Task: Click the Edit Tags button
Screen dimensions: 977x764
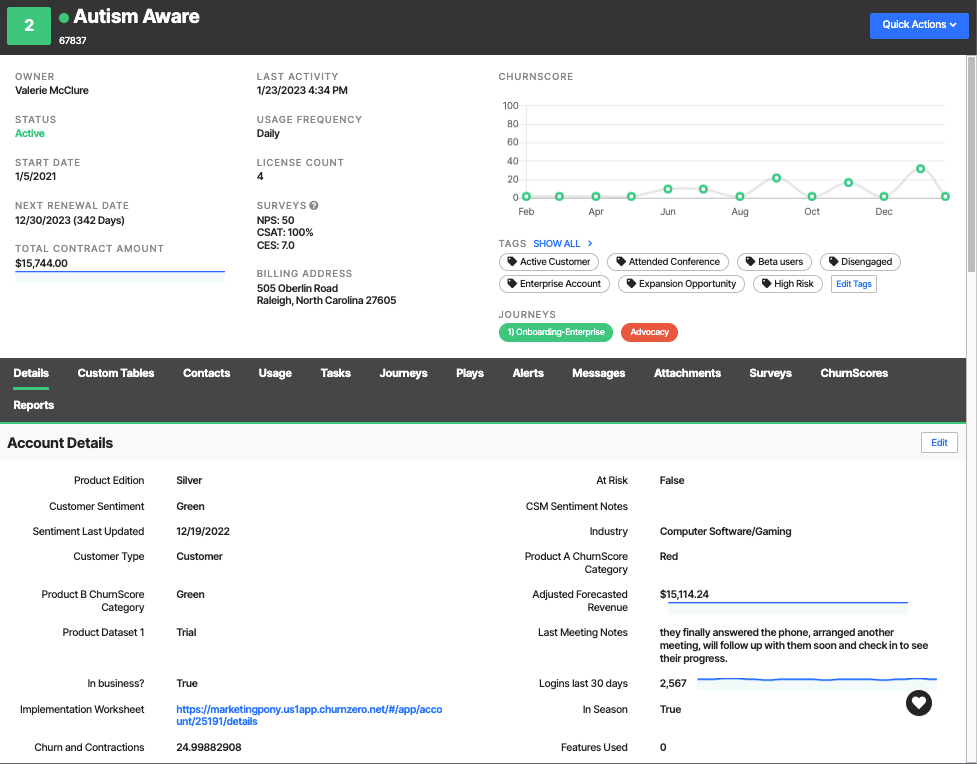Action: tap(854, 284)
